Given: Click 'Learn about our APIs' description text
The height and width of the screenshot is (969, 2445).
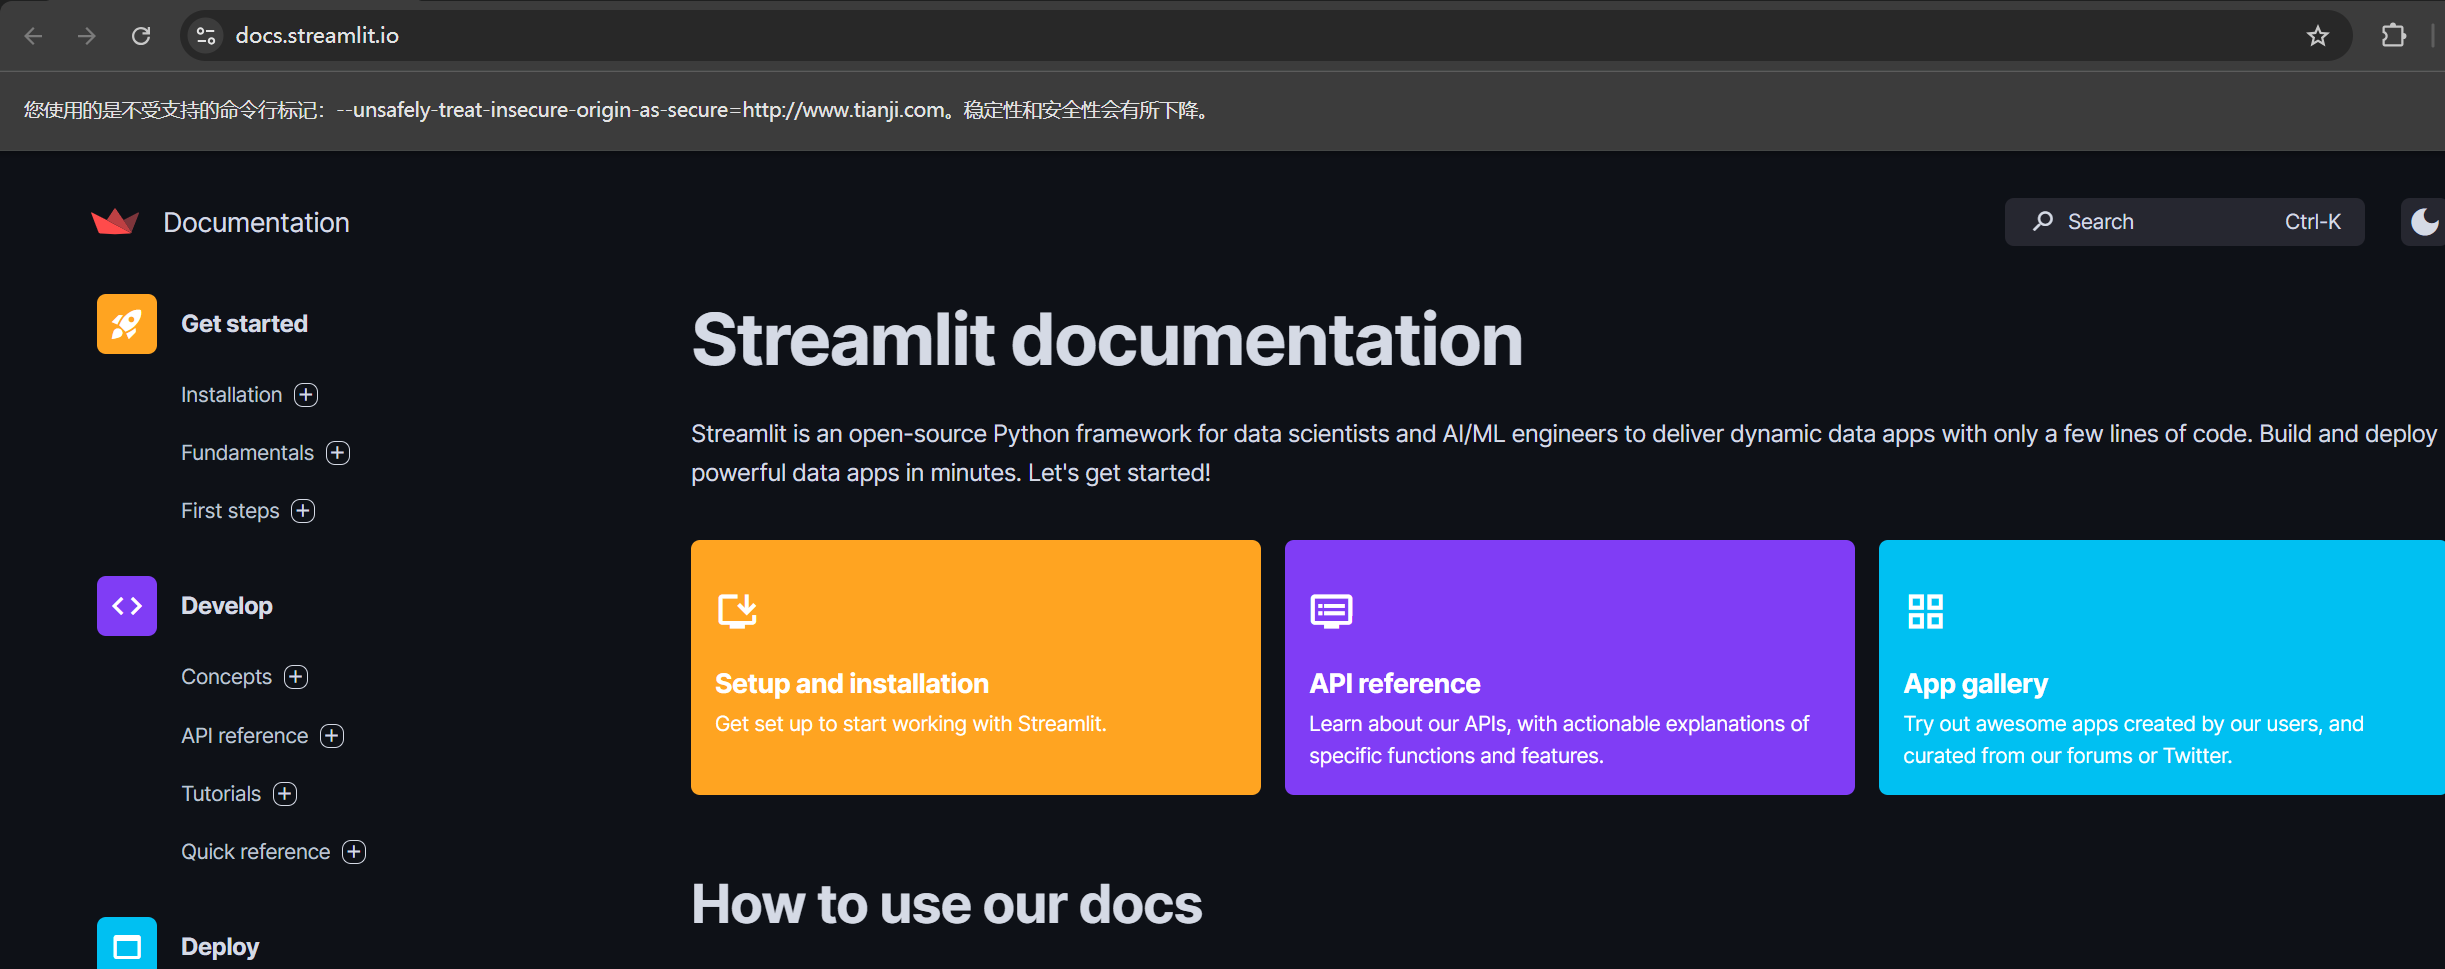Looking at the screenshot, I should (x=1559, y=740).
